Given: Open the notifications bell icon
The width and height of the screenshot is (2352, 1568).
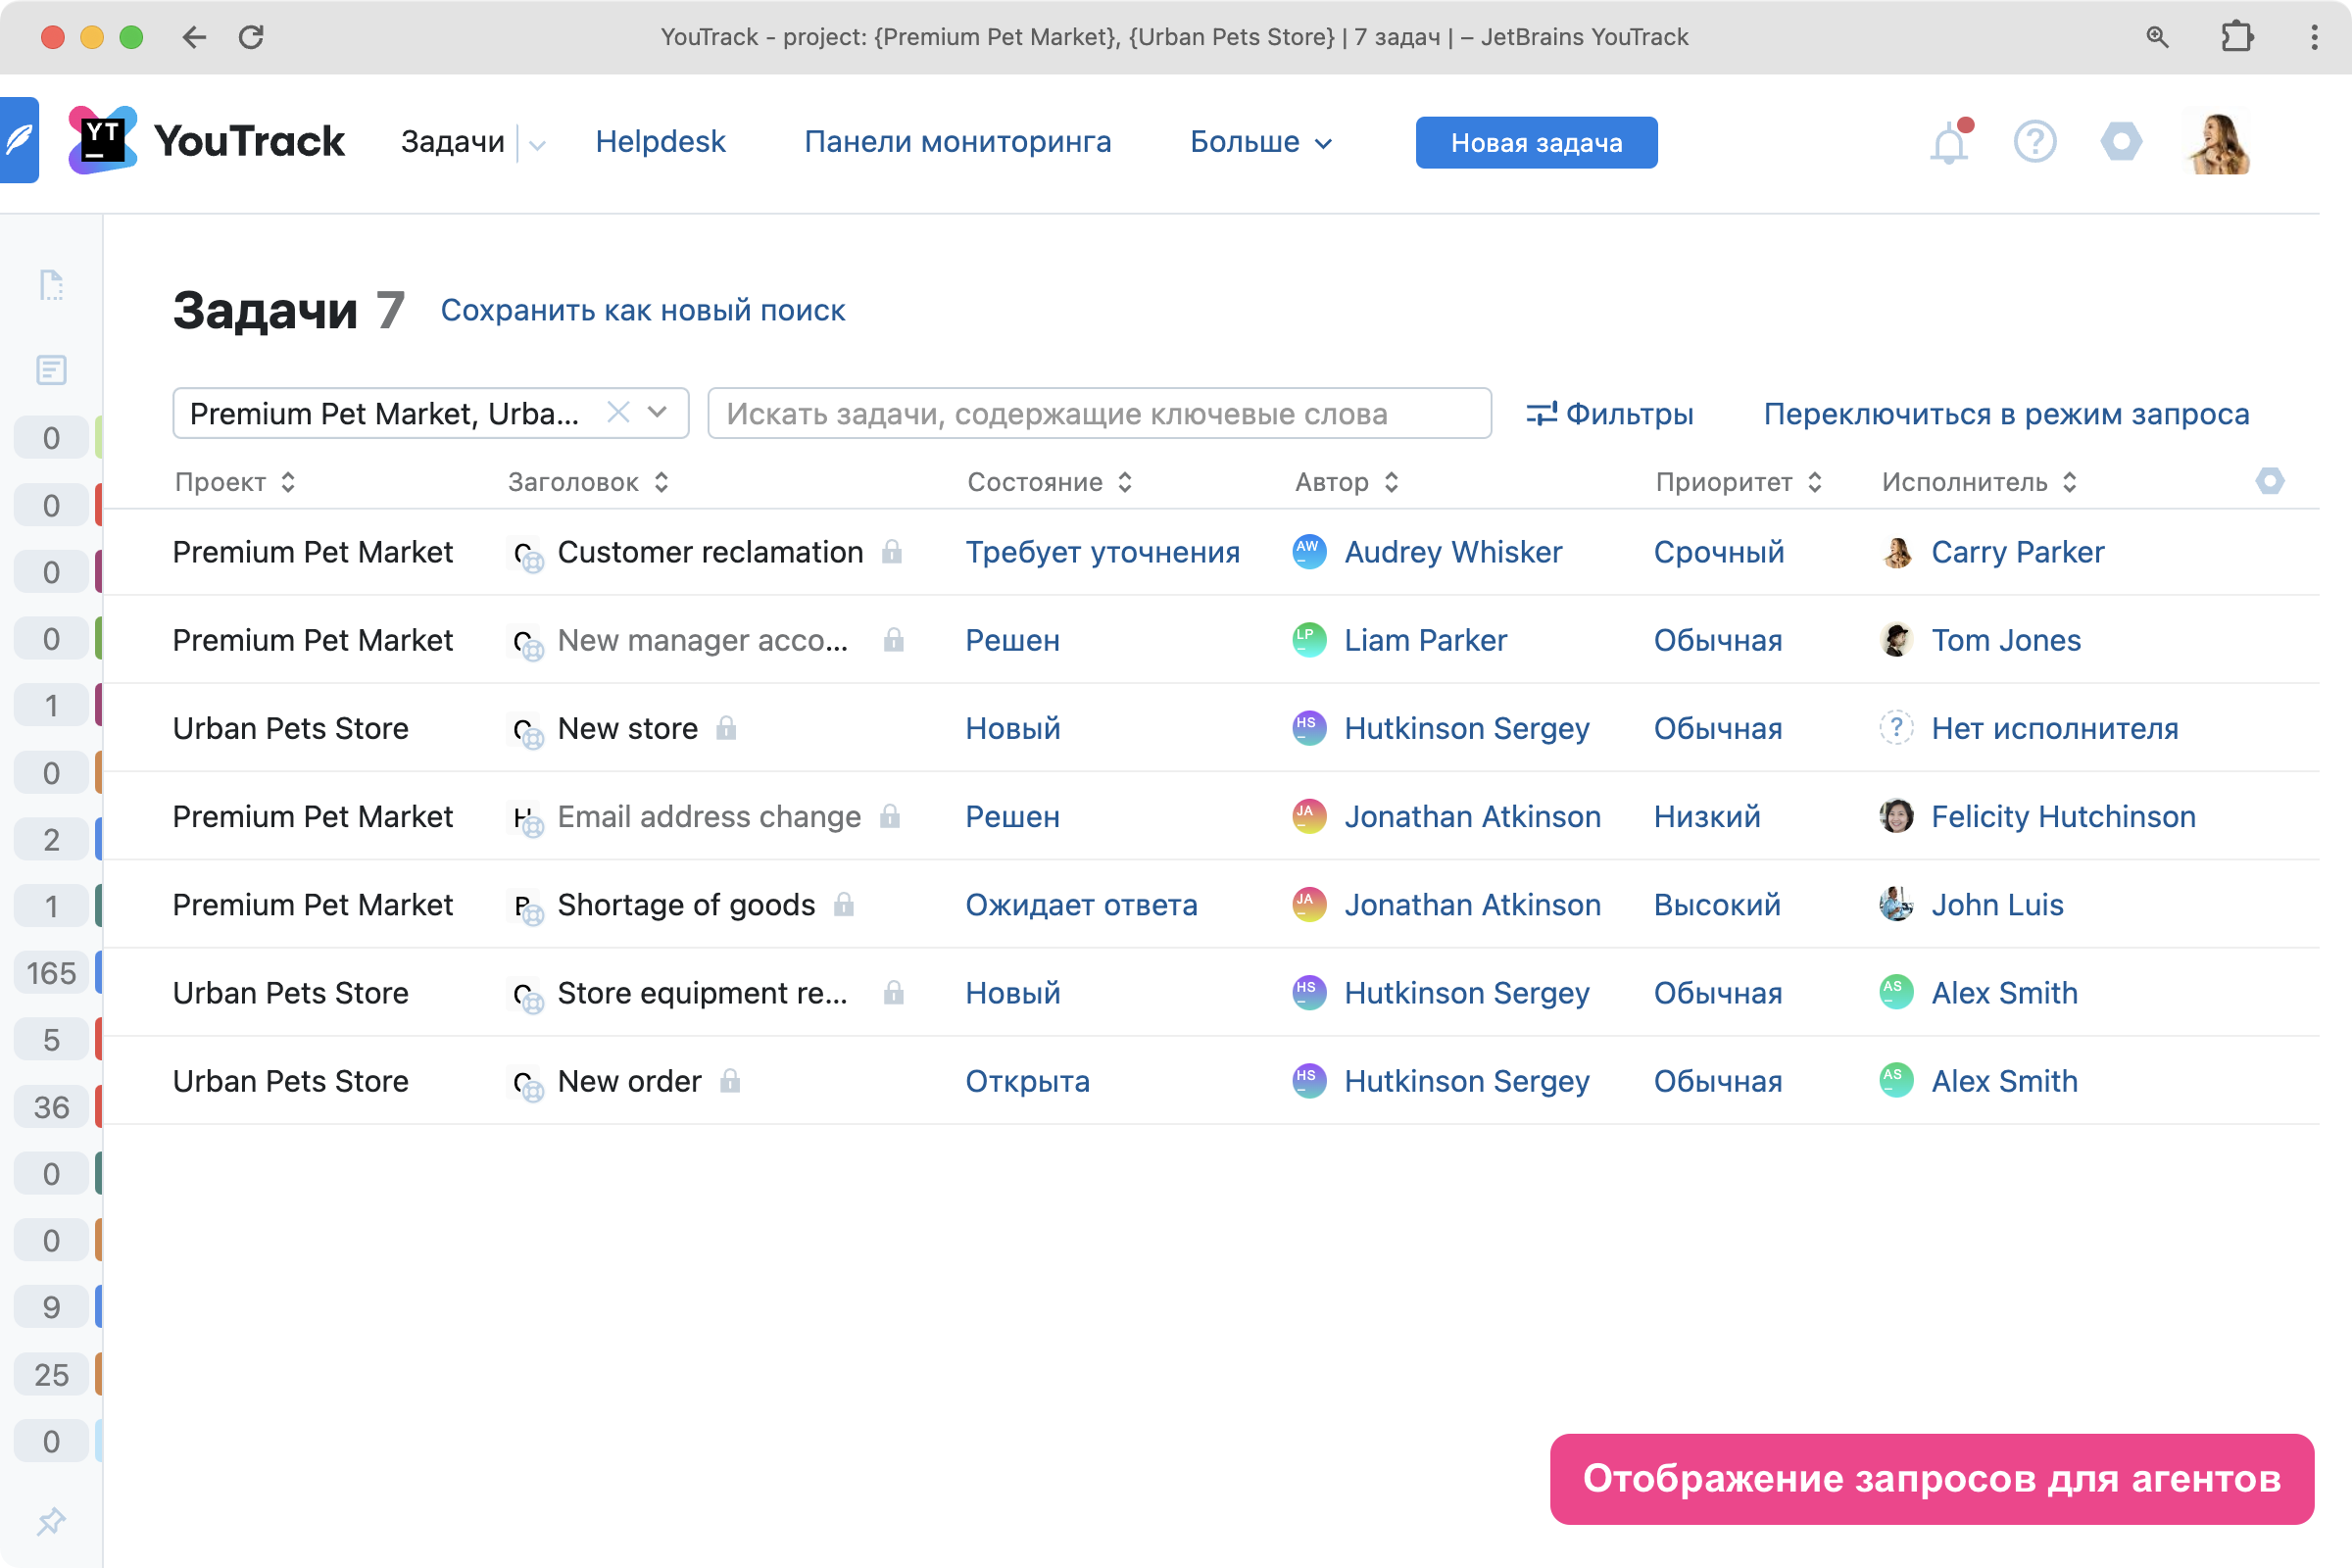Looking at the screenshot, I should point(1948,143).
